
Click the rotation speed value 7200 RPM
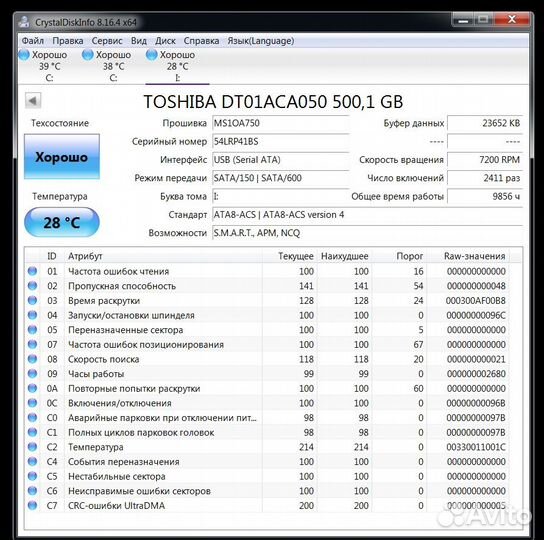pyautogui.click(x=485, y=160)
